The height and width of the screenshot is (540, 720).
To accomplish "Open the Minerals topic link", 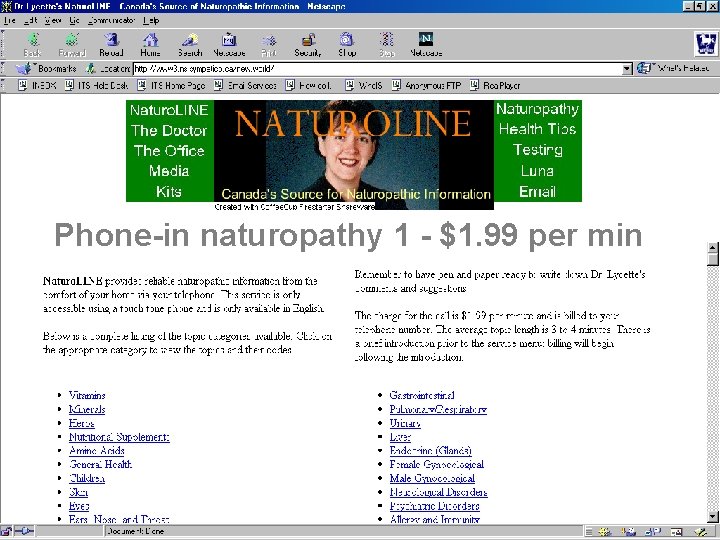I will pyautogui.click(x=87, y=409).
